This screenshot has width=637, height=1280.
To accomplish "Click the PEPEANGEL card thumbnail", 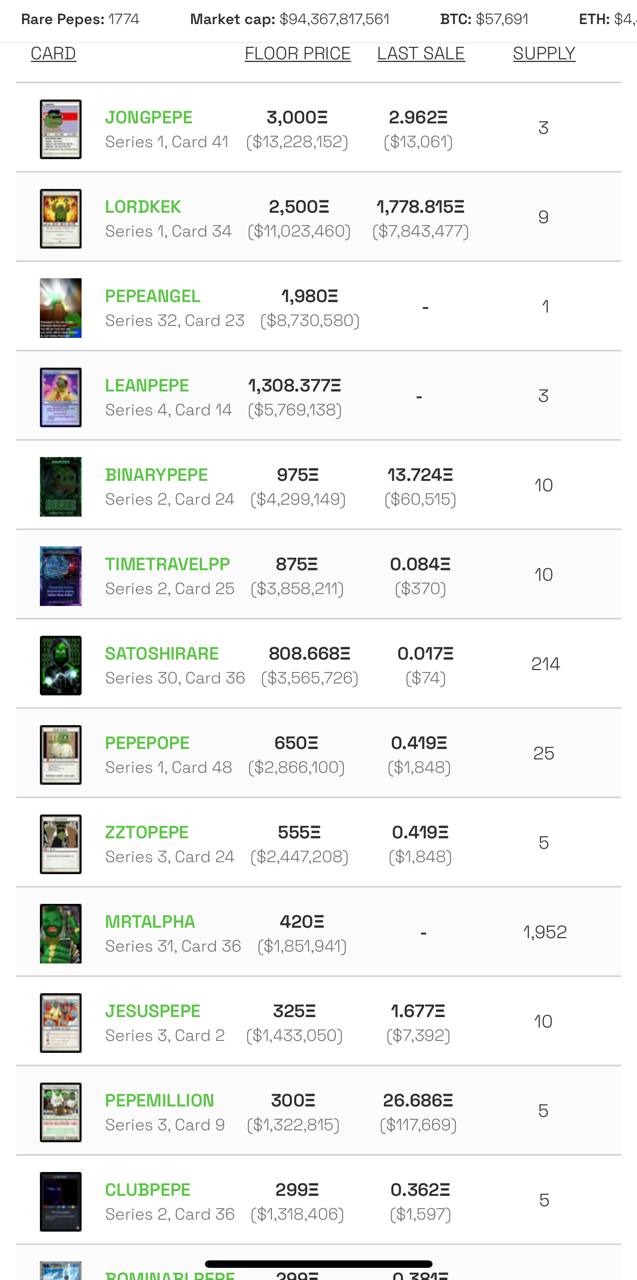I will [60, 308].
